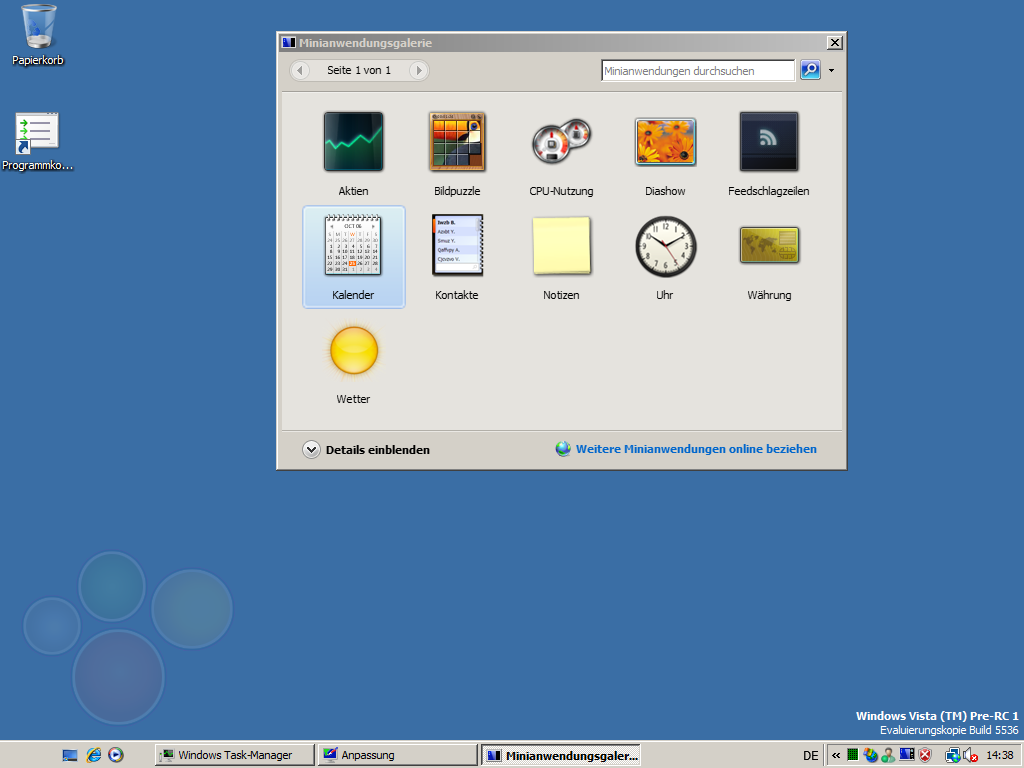Select the Wetter sun gadget
The image size is (1024, 768).
click(x=353, y=351)
